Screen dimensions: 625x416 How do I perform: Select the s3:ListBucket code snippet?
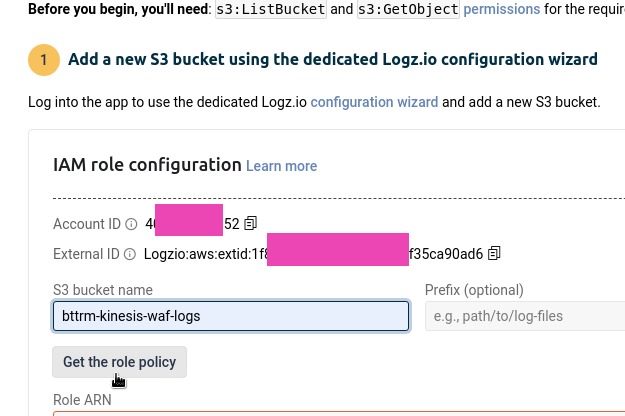click(271, 9)
